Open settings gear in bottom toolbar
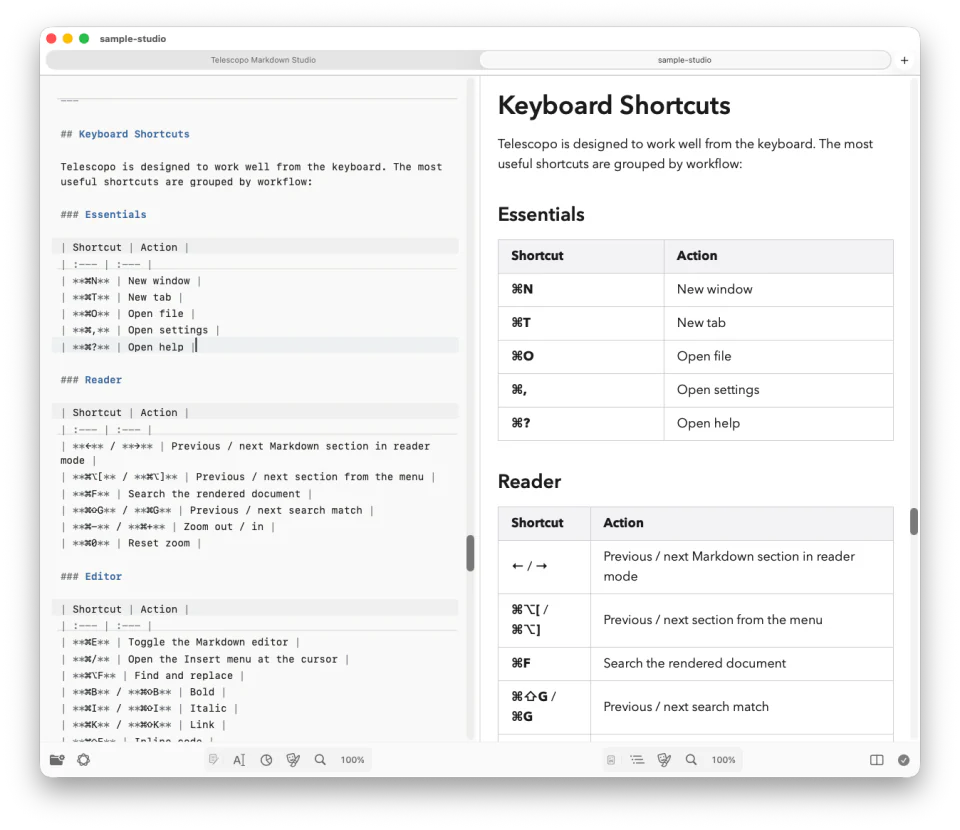Viewport: 960px width, 830px height. pyautogui.click(x=84, y=760)
